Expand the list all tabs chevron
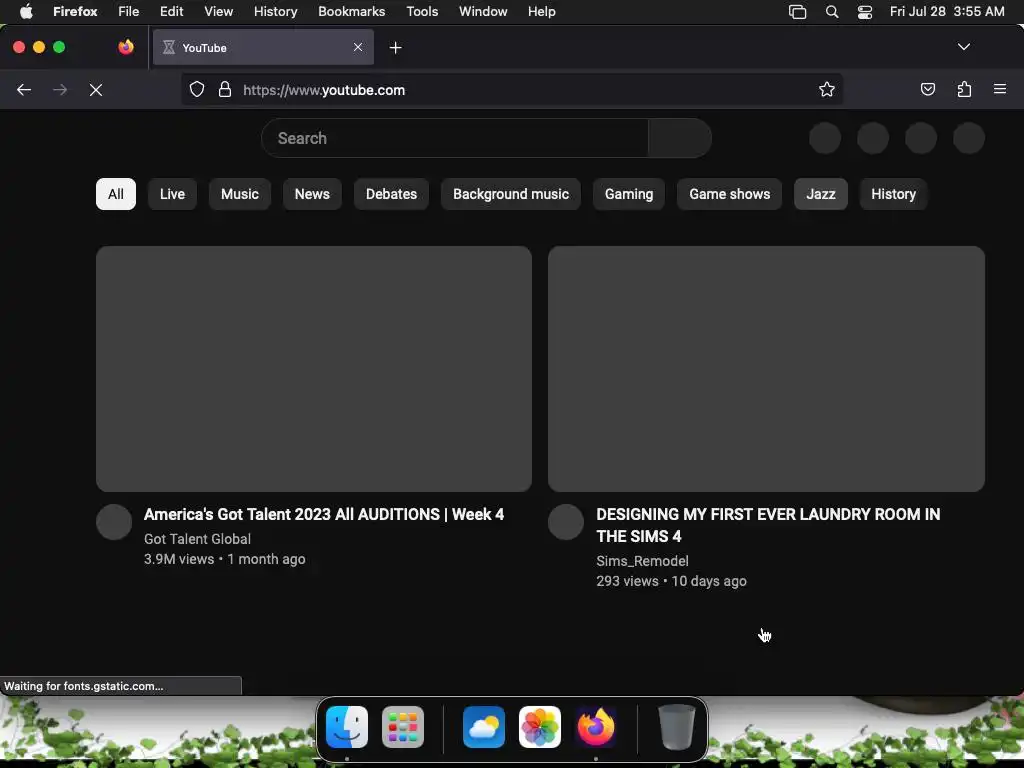 963,47
